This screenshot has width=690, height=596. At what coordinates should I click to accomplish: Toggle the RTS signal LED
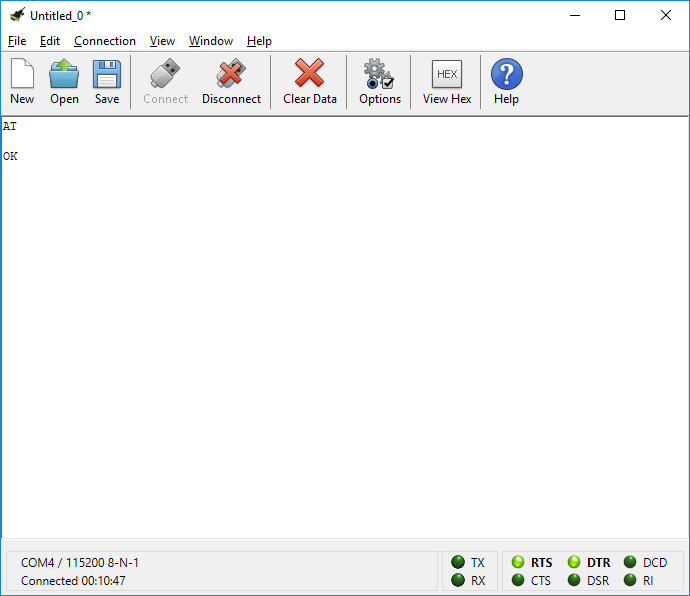[518, 562]
